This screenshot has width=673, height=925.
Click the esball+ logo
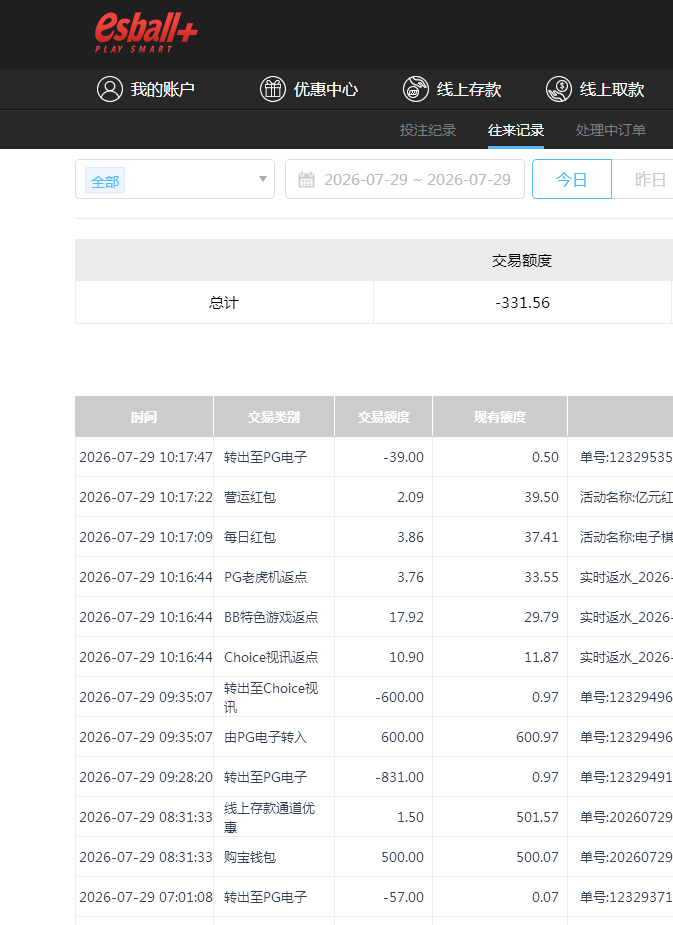pos(146,33)
